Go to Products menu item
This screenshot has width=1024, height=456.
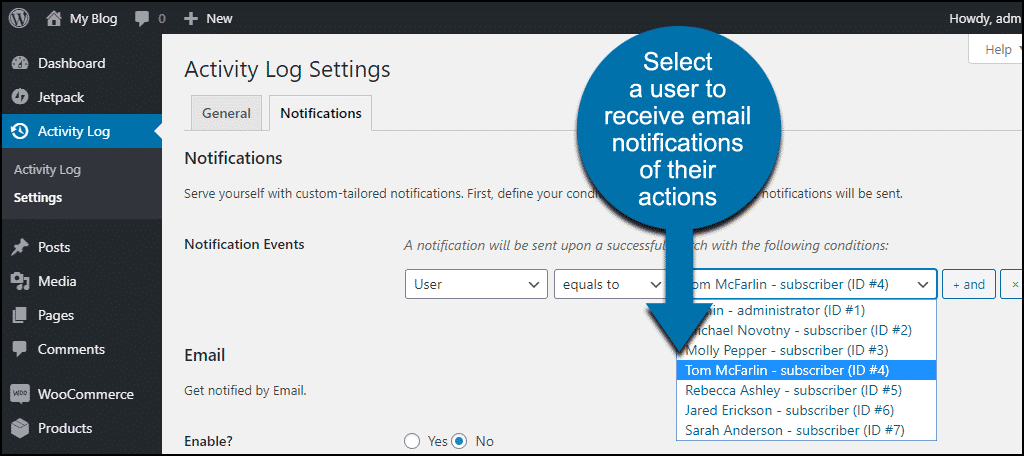65,428
